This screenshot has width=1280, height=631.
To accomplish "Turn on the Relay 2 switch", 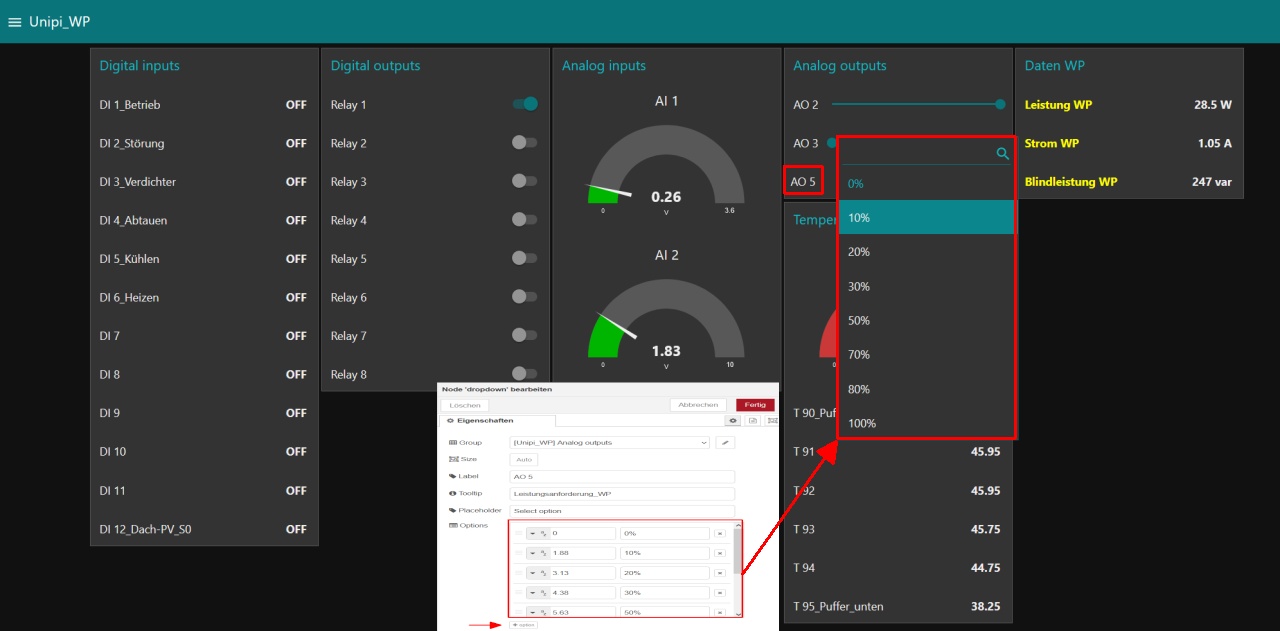I will 525,143.
